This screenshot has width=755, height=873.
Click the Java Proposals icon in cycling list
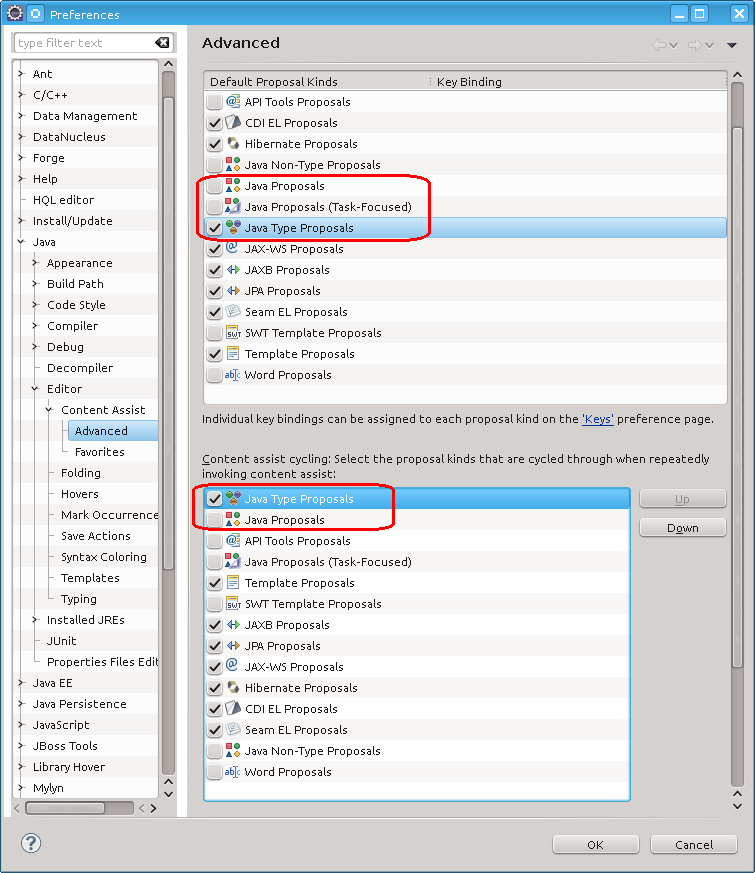click(233, 520)
